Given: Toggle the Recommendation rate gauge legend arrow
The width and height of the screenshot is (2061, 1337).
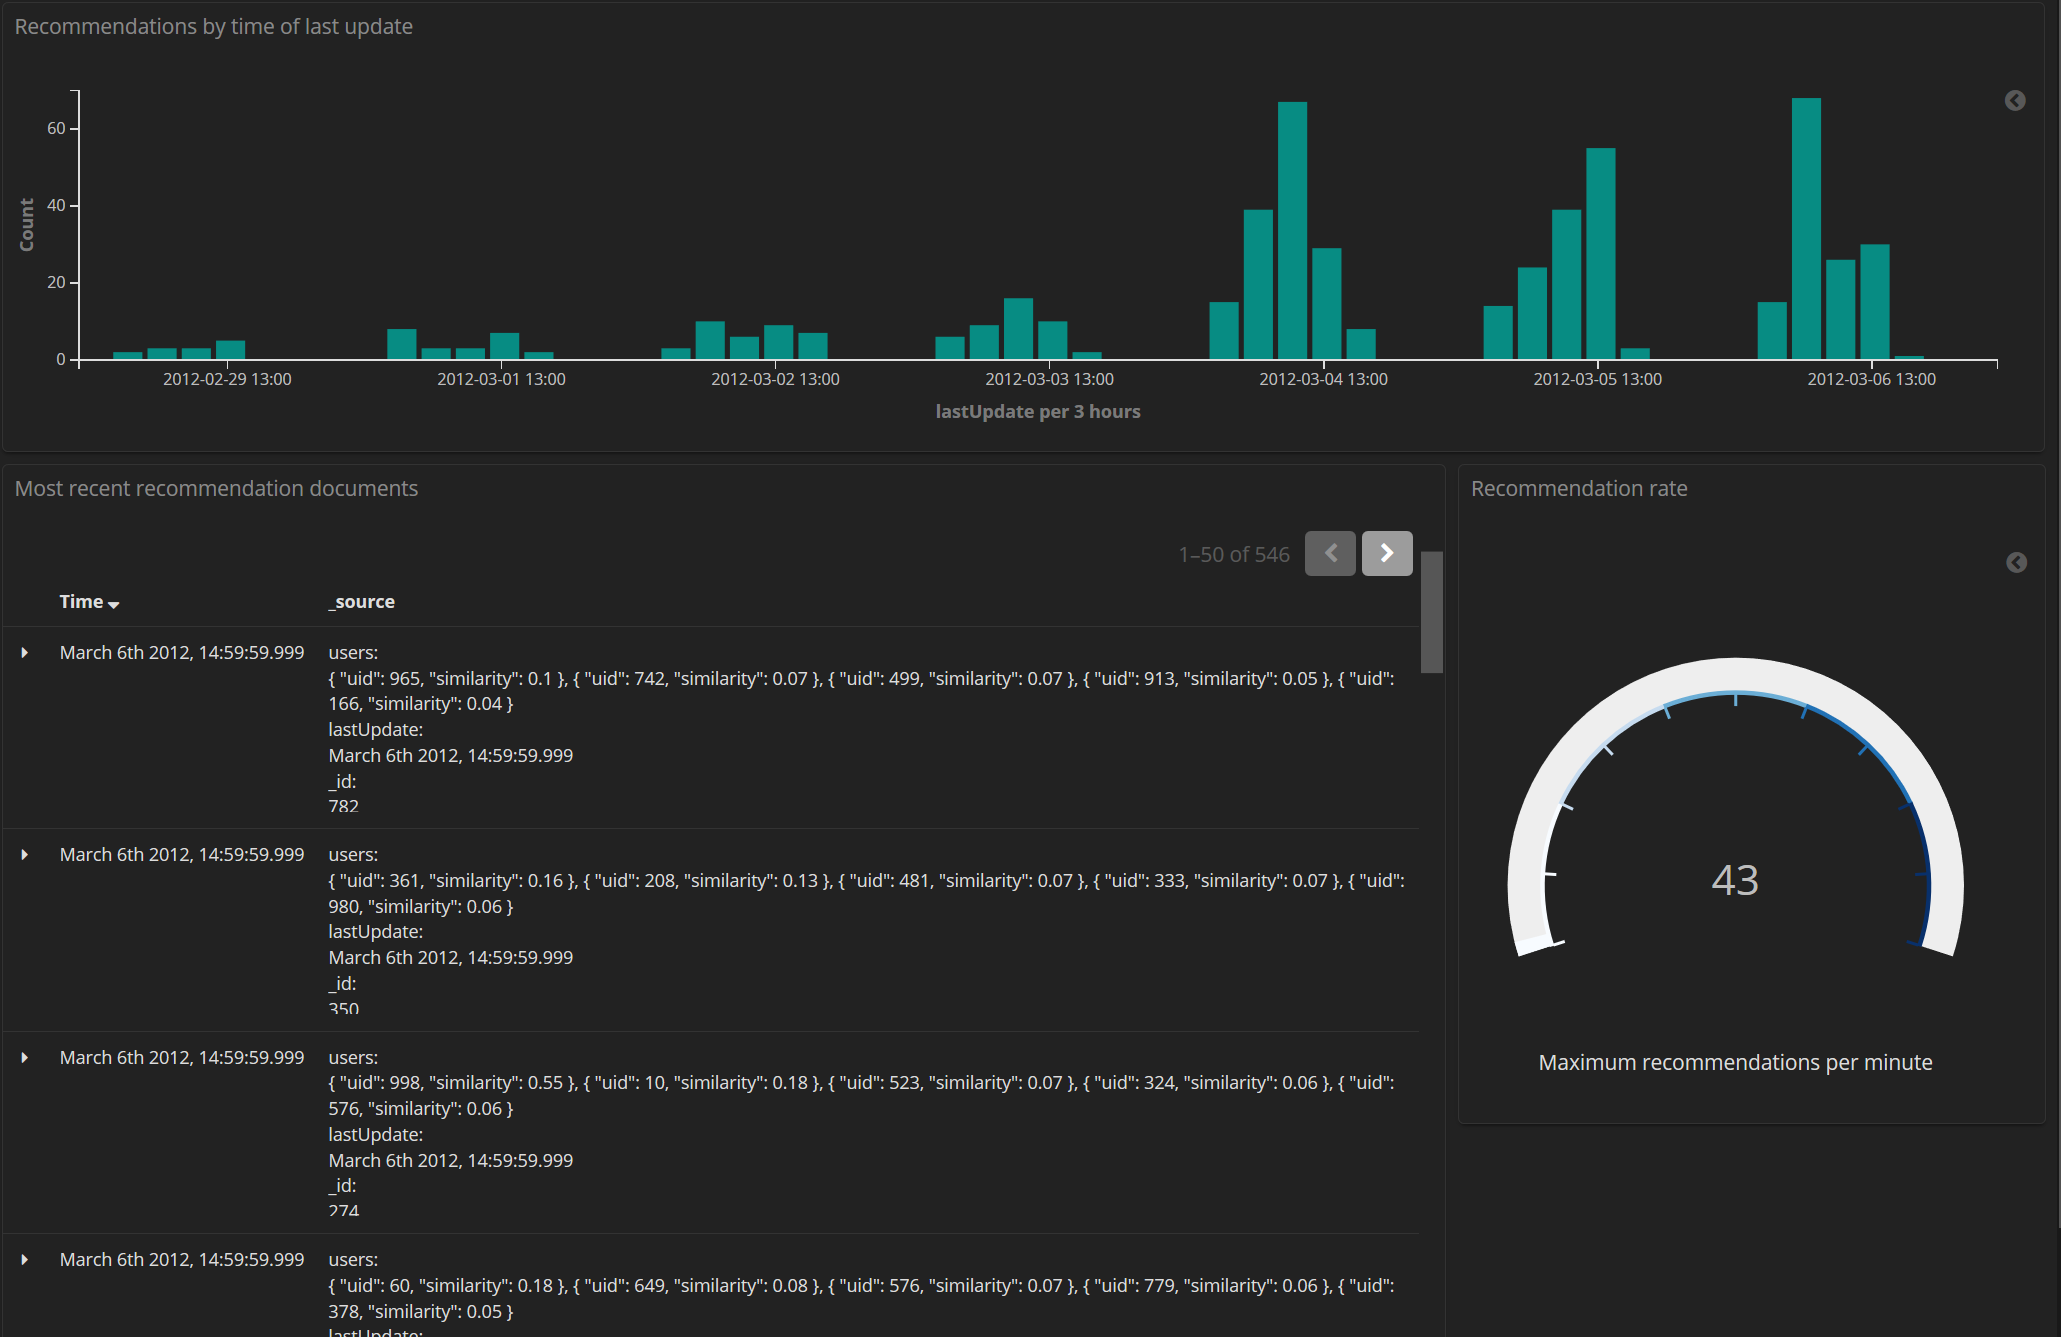Looking at the screenshot, I should pyautogui.click(x=2016, y=563).
